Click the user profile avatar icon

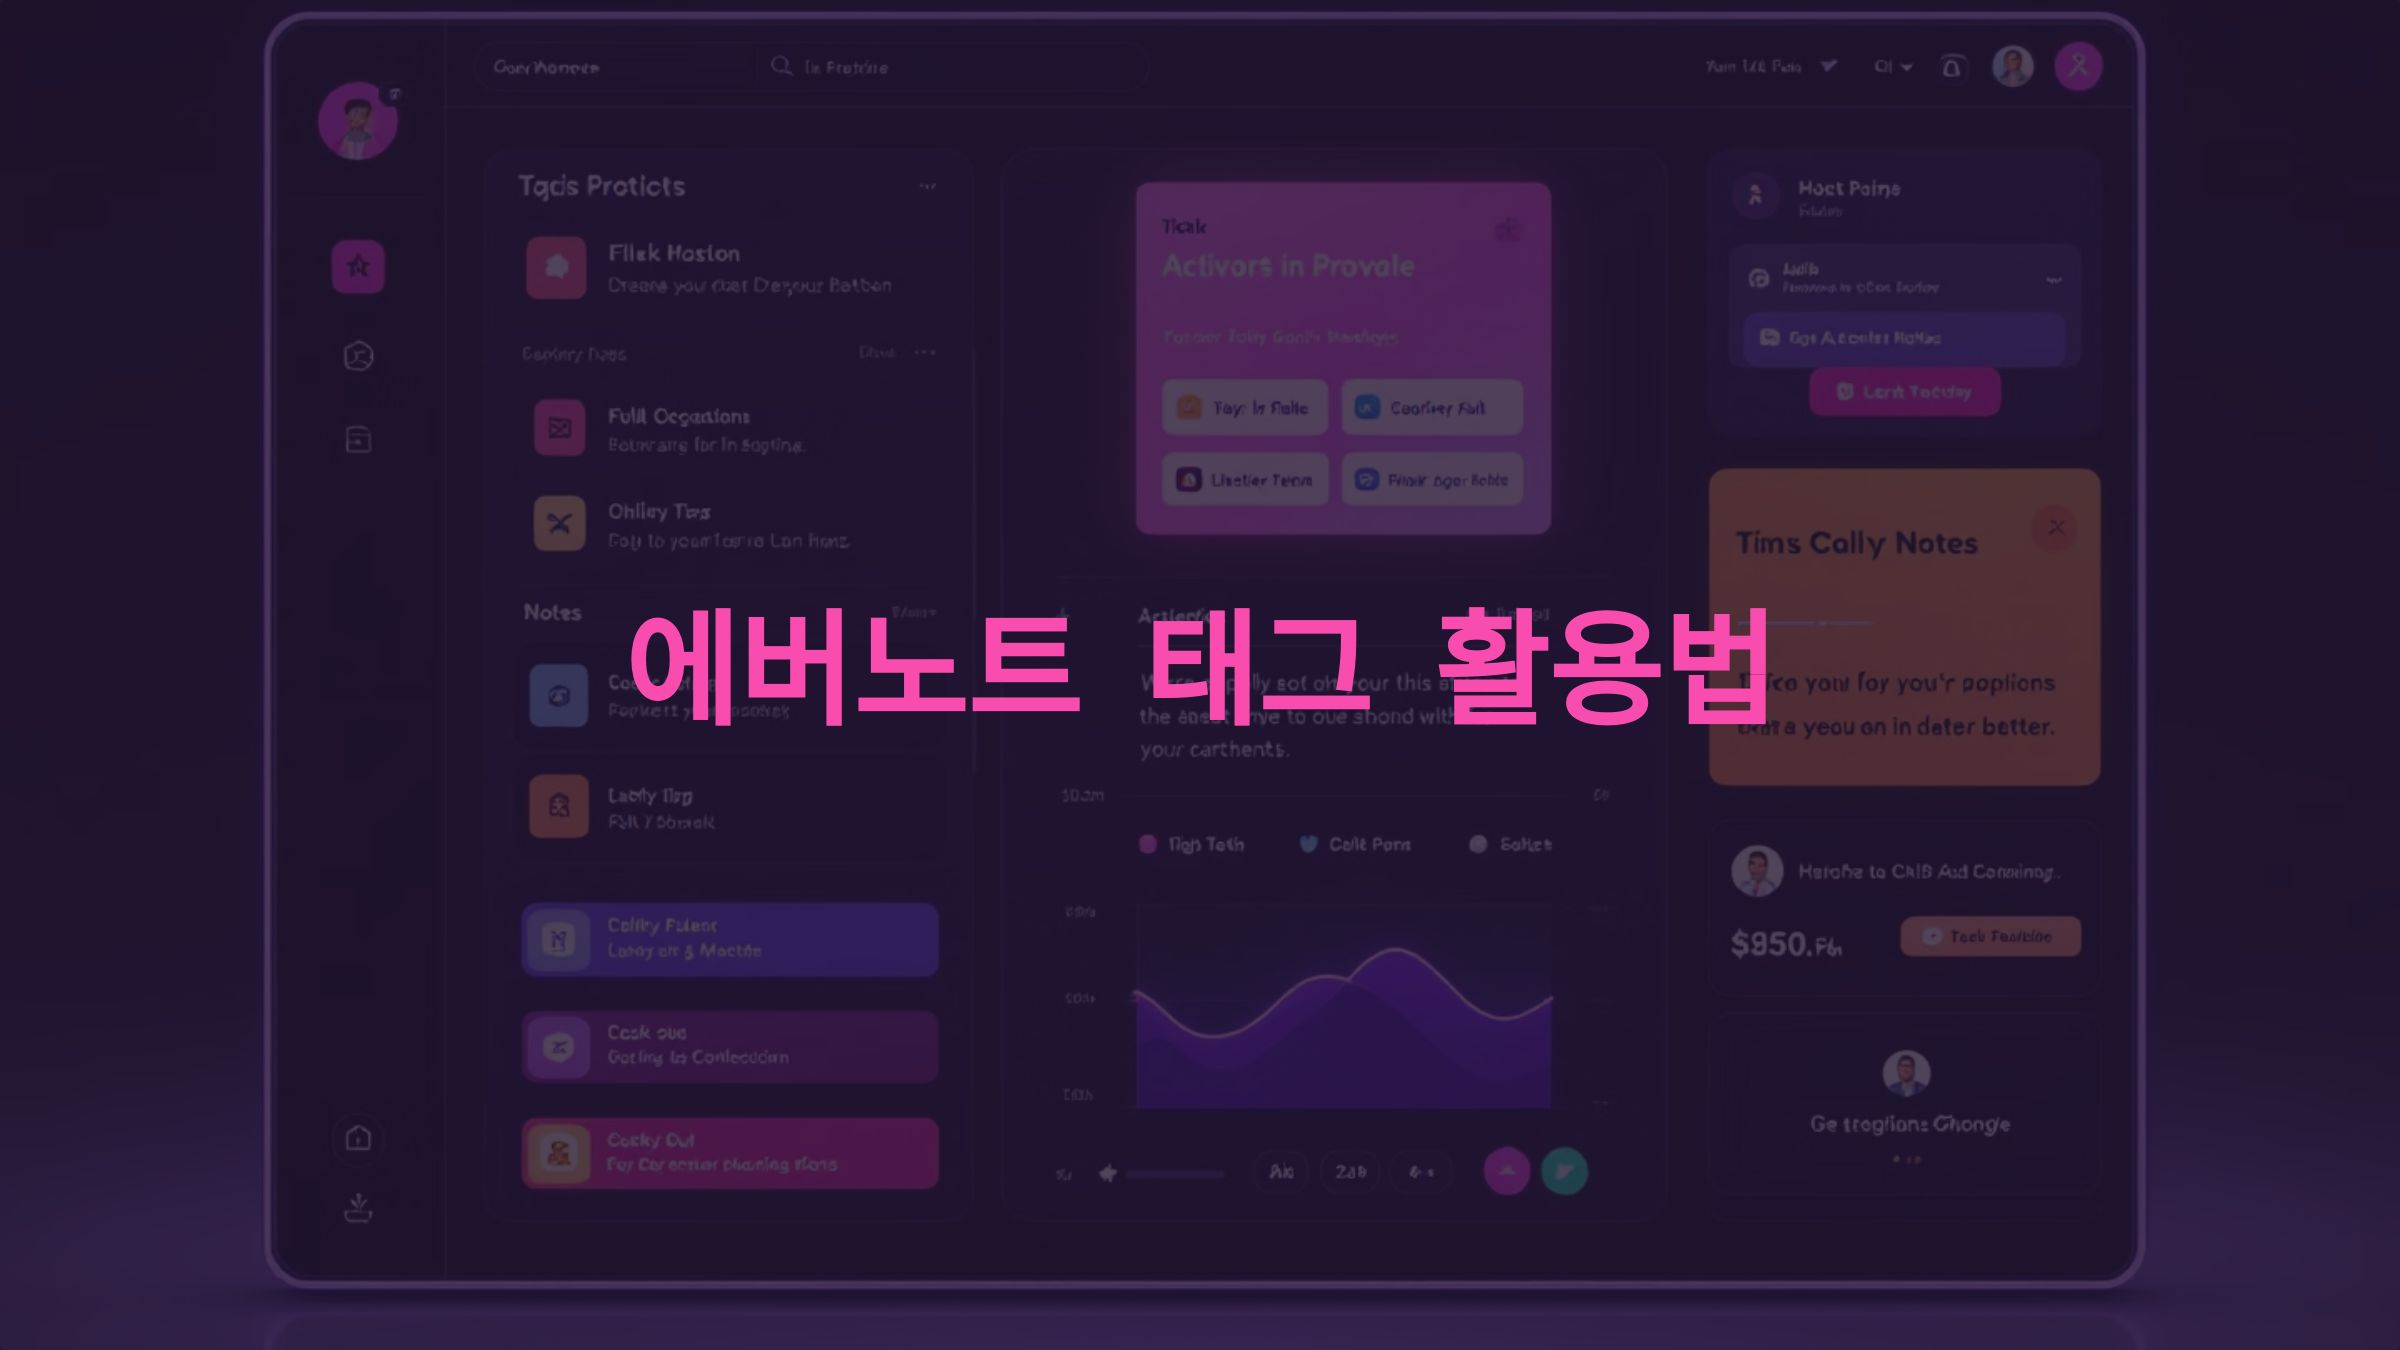tap(2014, 66)
